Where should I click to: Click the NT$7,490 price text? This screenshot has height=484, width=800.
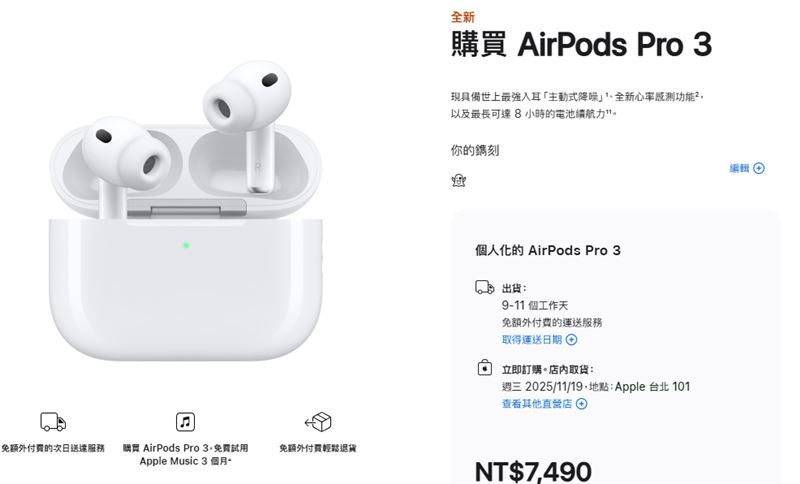[x=533, y=472]
